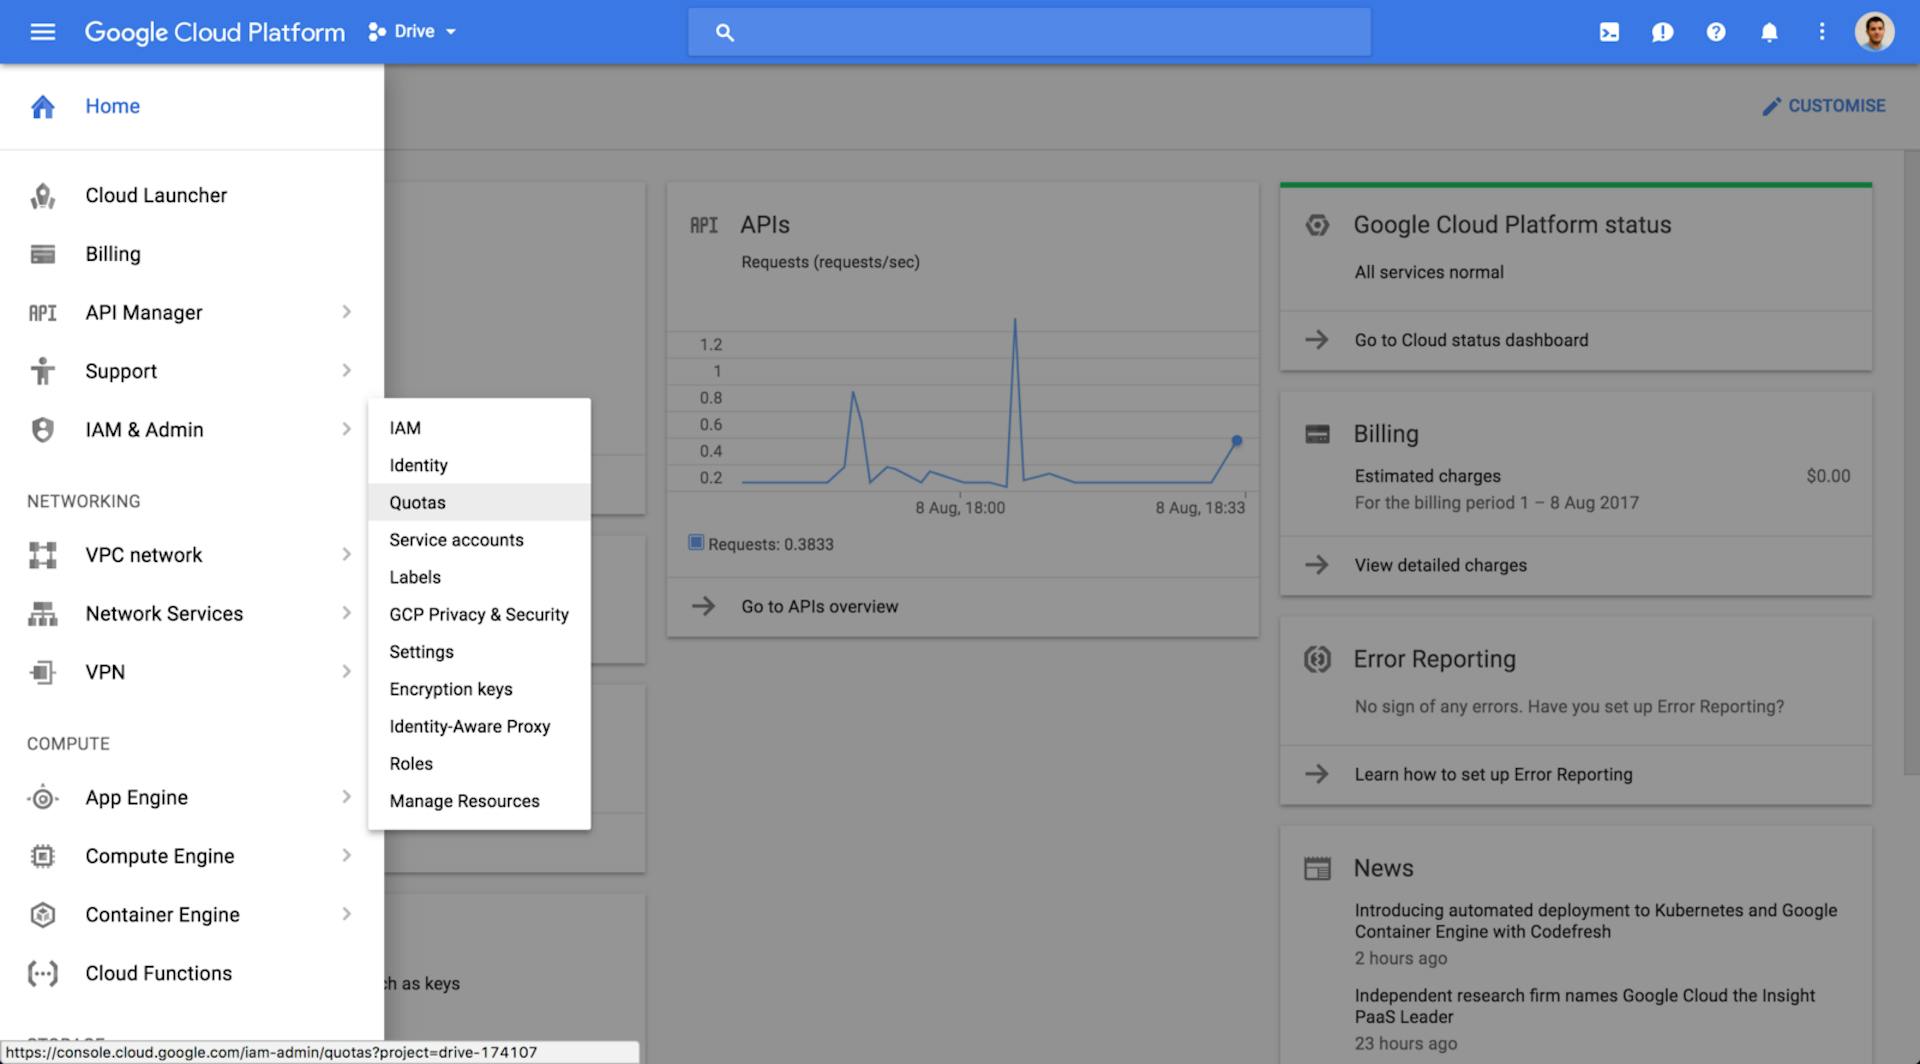This screenshot has width=1920, height=1064.
Task: Expand the Support submenu chevron
Action: tap(347, 370)
